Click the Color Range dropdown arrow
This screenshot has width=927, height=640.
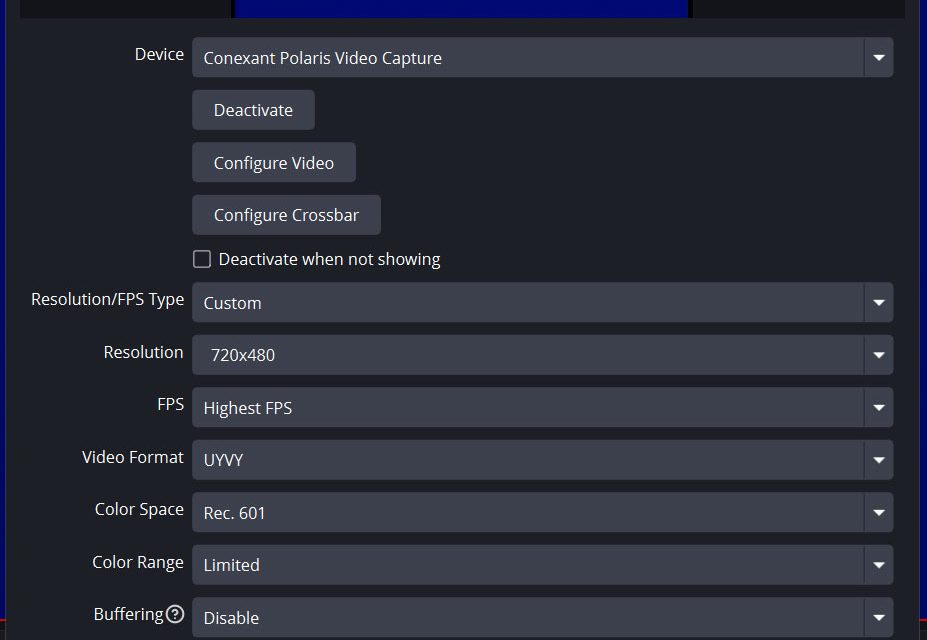pyautogui.click(x=878, y=565)
